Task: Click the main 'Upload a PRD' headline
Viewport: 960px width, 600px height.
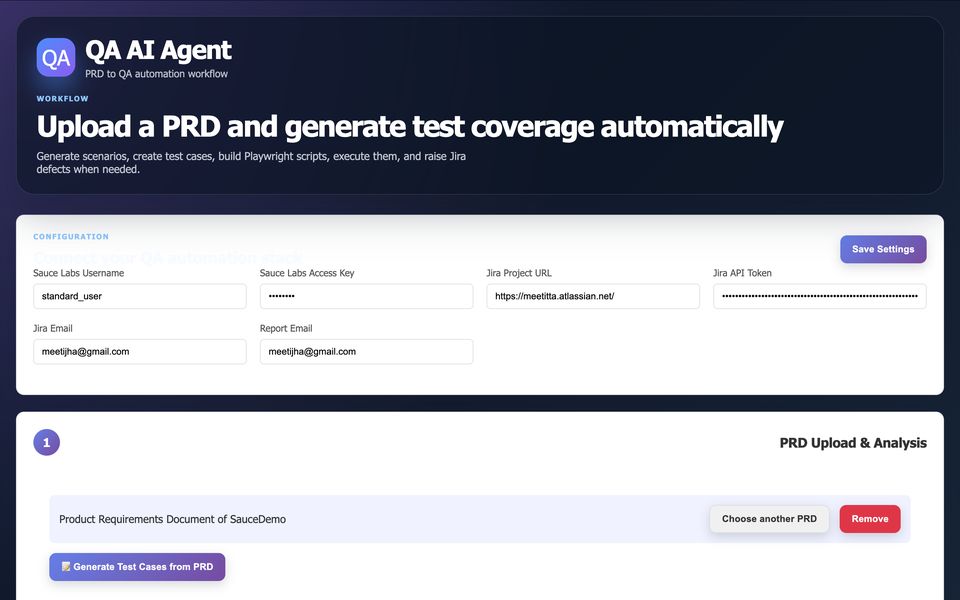Action: pyautogui.click(x=410, y=127)
